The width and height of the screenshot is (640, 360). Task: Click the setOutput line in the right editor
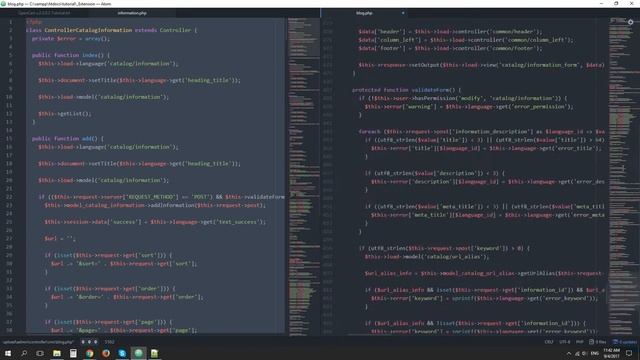click(x=482, y=65)
